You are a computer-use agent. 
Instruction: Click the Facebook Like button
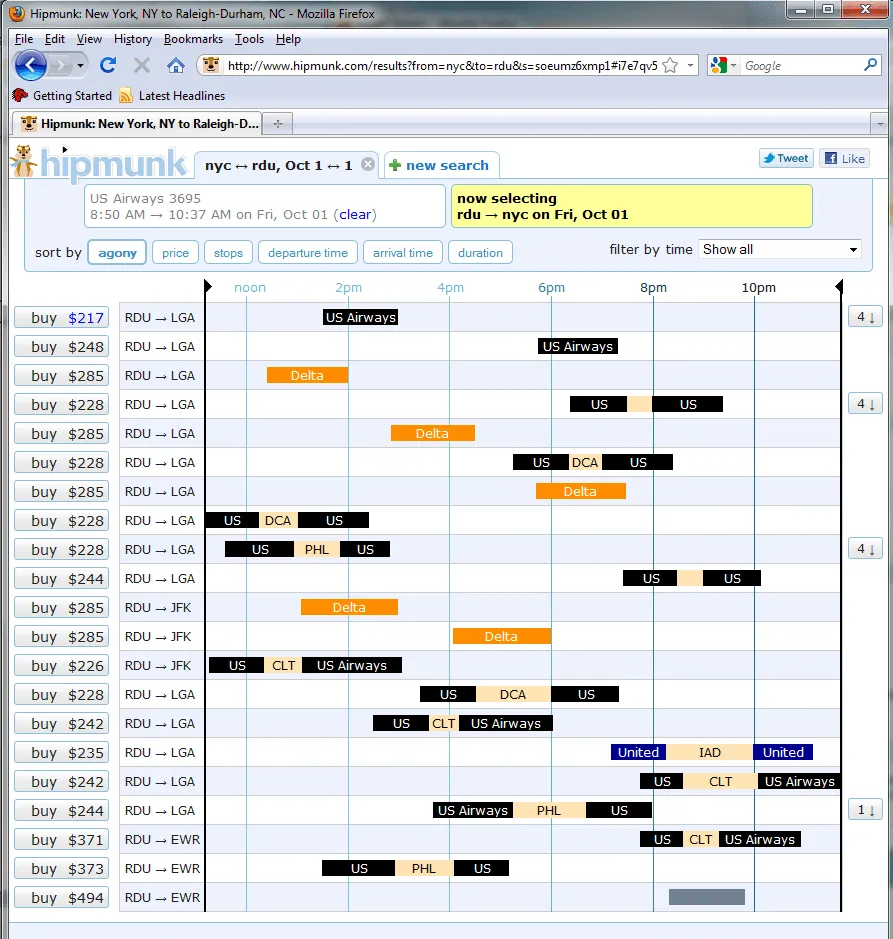(x=844, y=158)
